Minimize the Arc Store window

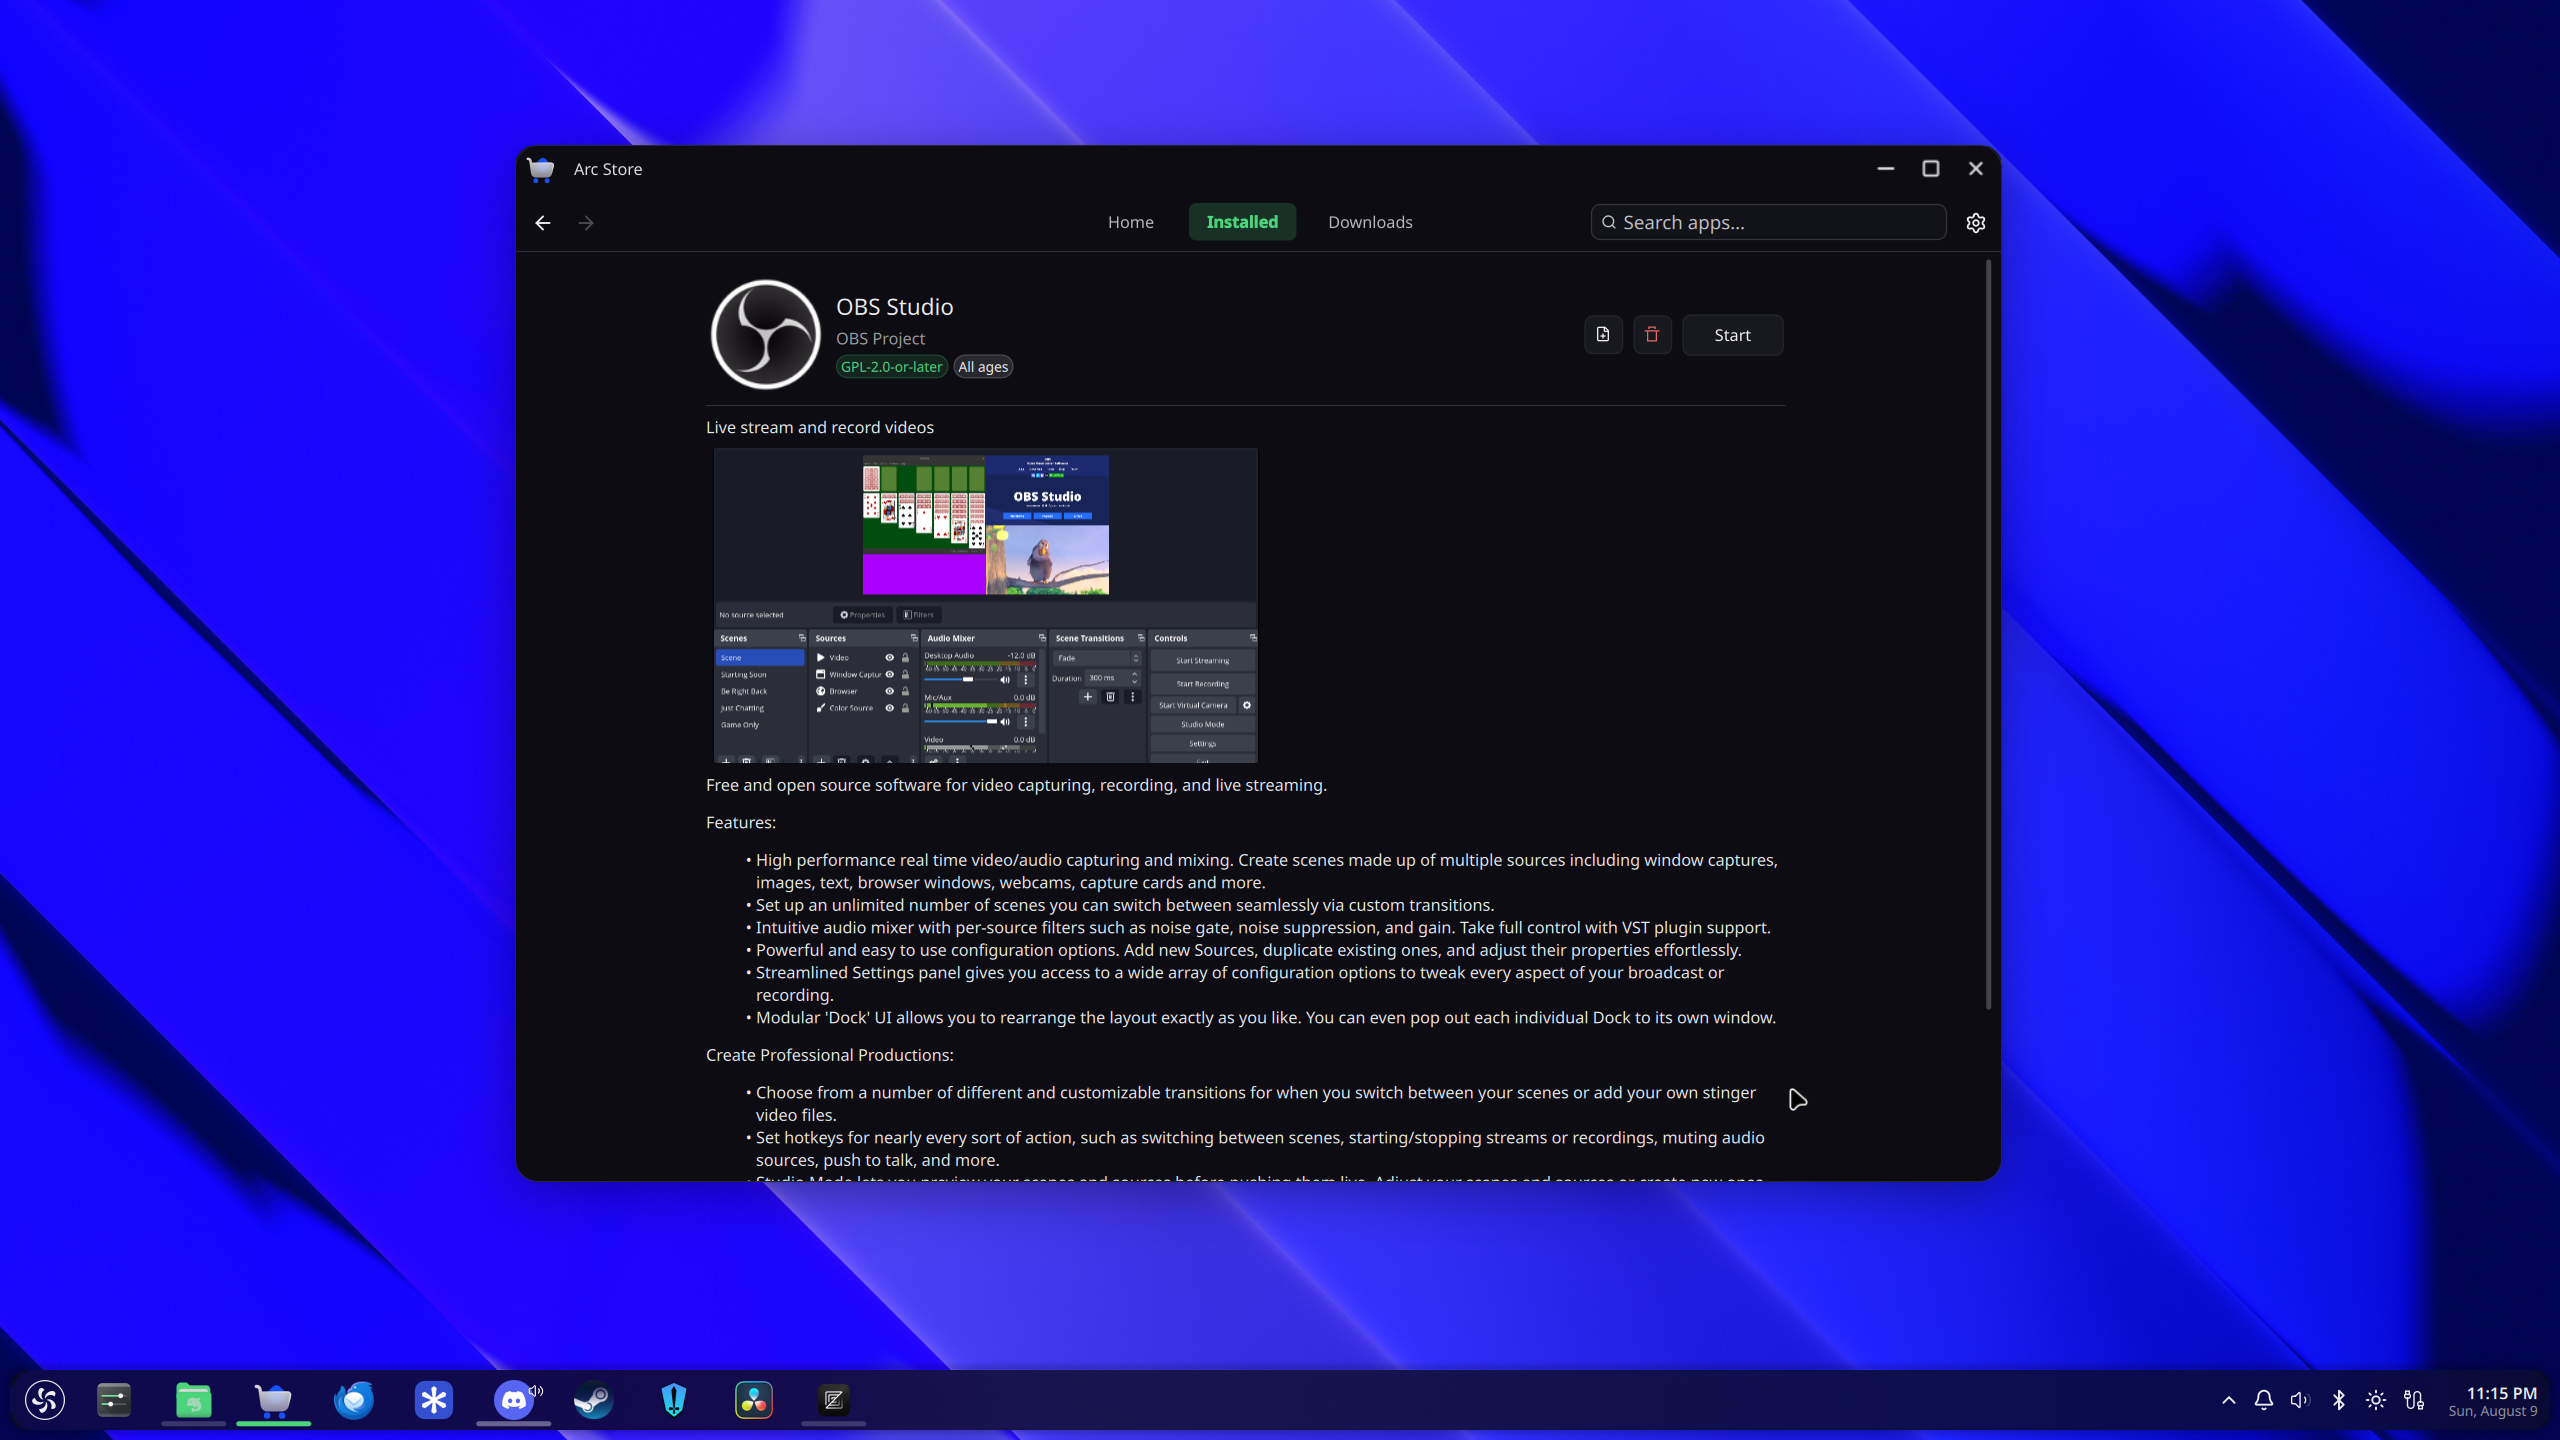click(x=1885, y=169)
